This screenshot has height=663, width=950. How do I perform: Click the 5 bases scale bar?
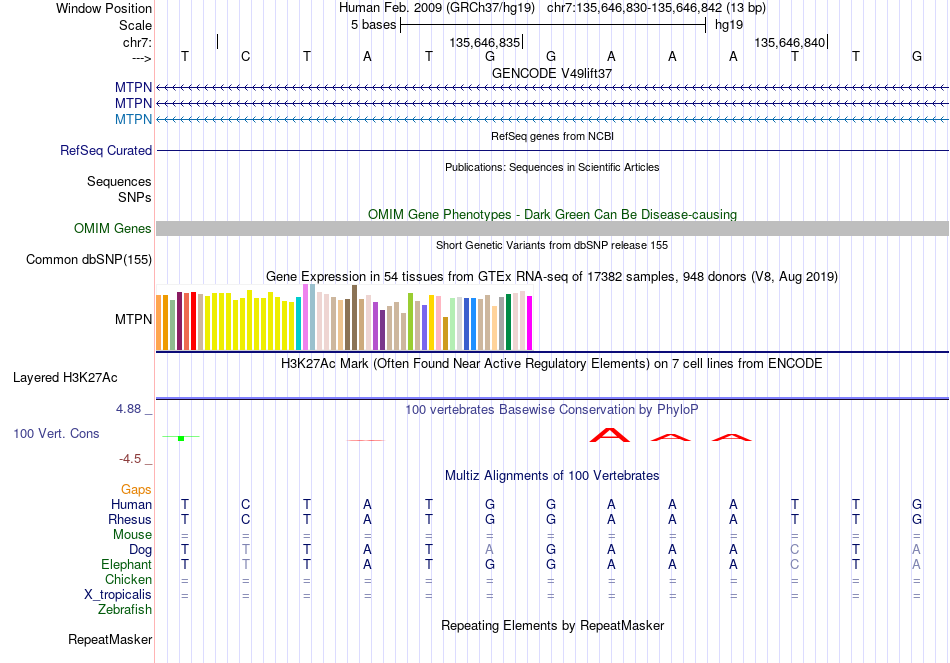tap(553, 25)
